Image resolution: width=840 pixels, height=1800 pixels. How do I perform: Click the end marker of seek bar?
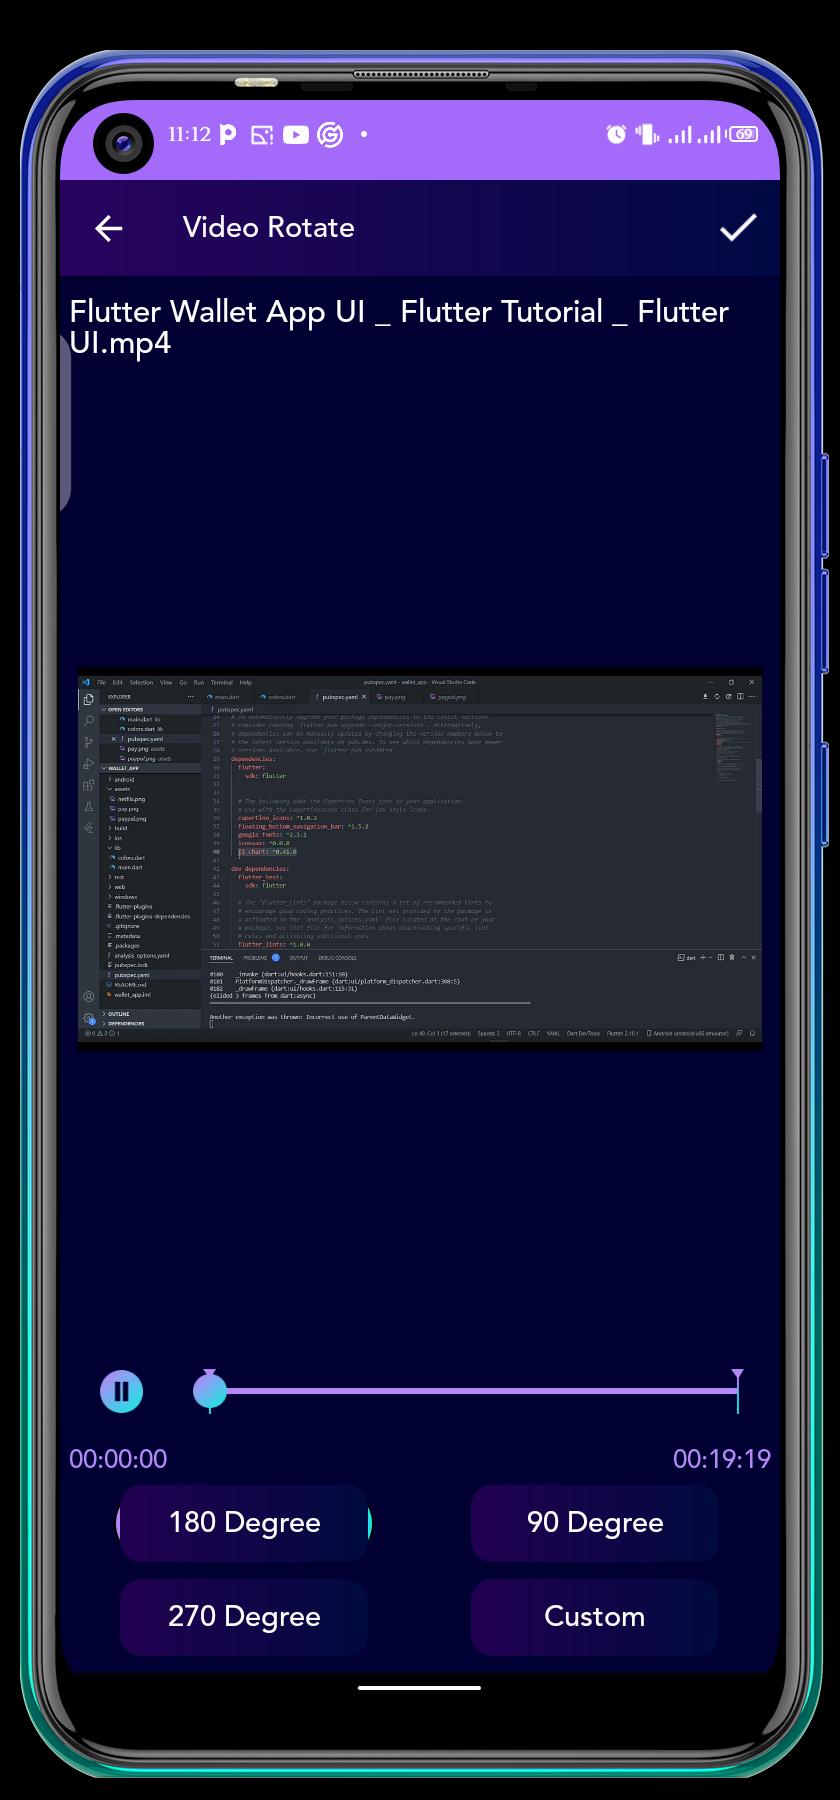(737, 1390)
